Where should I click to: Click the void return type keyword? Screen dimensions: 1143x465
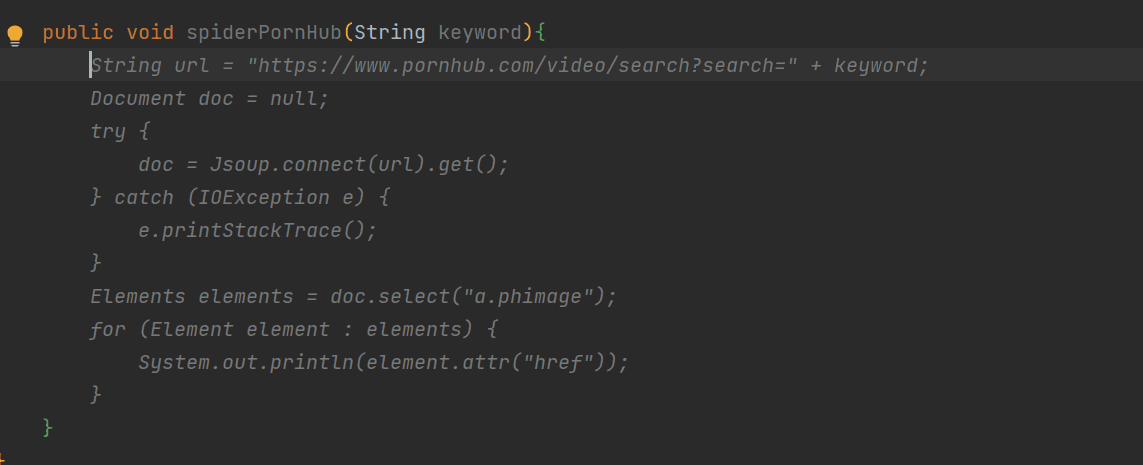pyautogui.click(x=150, y=33)
